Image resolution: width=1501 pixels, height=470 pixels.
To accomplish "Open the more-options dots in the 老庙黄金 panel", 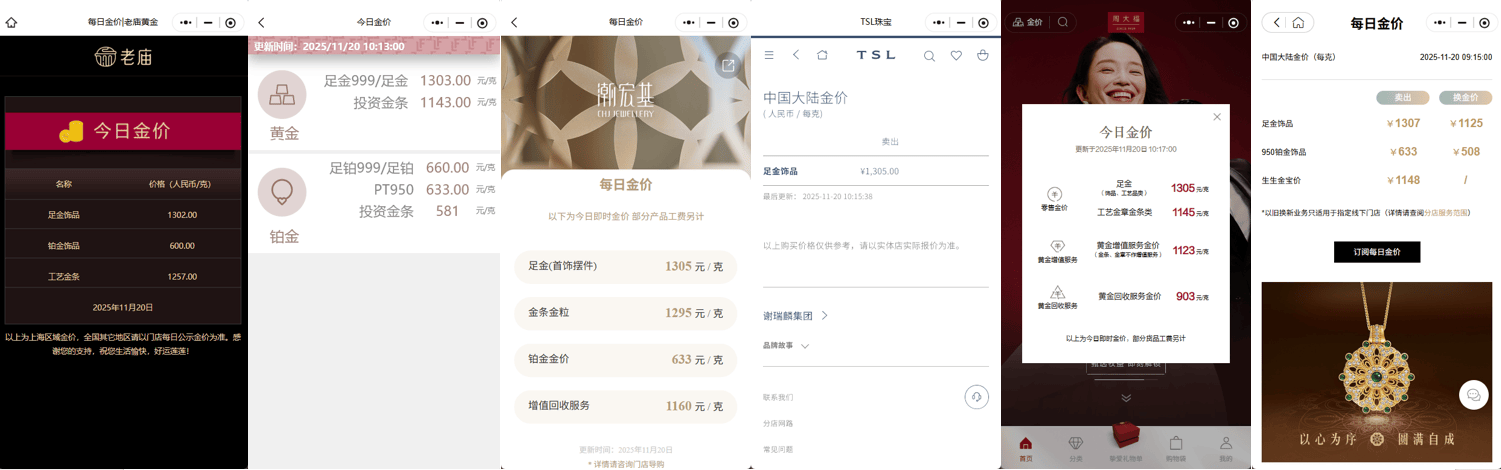I will pos(187,22).
